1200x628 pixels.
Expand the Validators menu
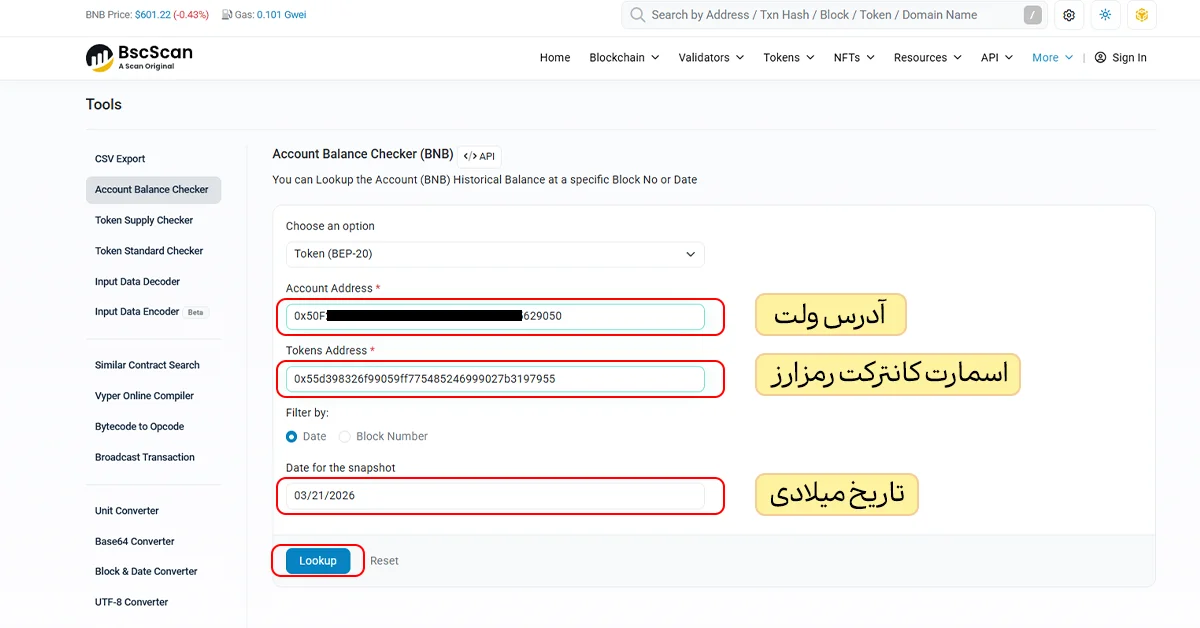711,58
